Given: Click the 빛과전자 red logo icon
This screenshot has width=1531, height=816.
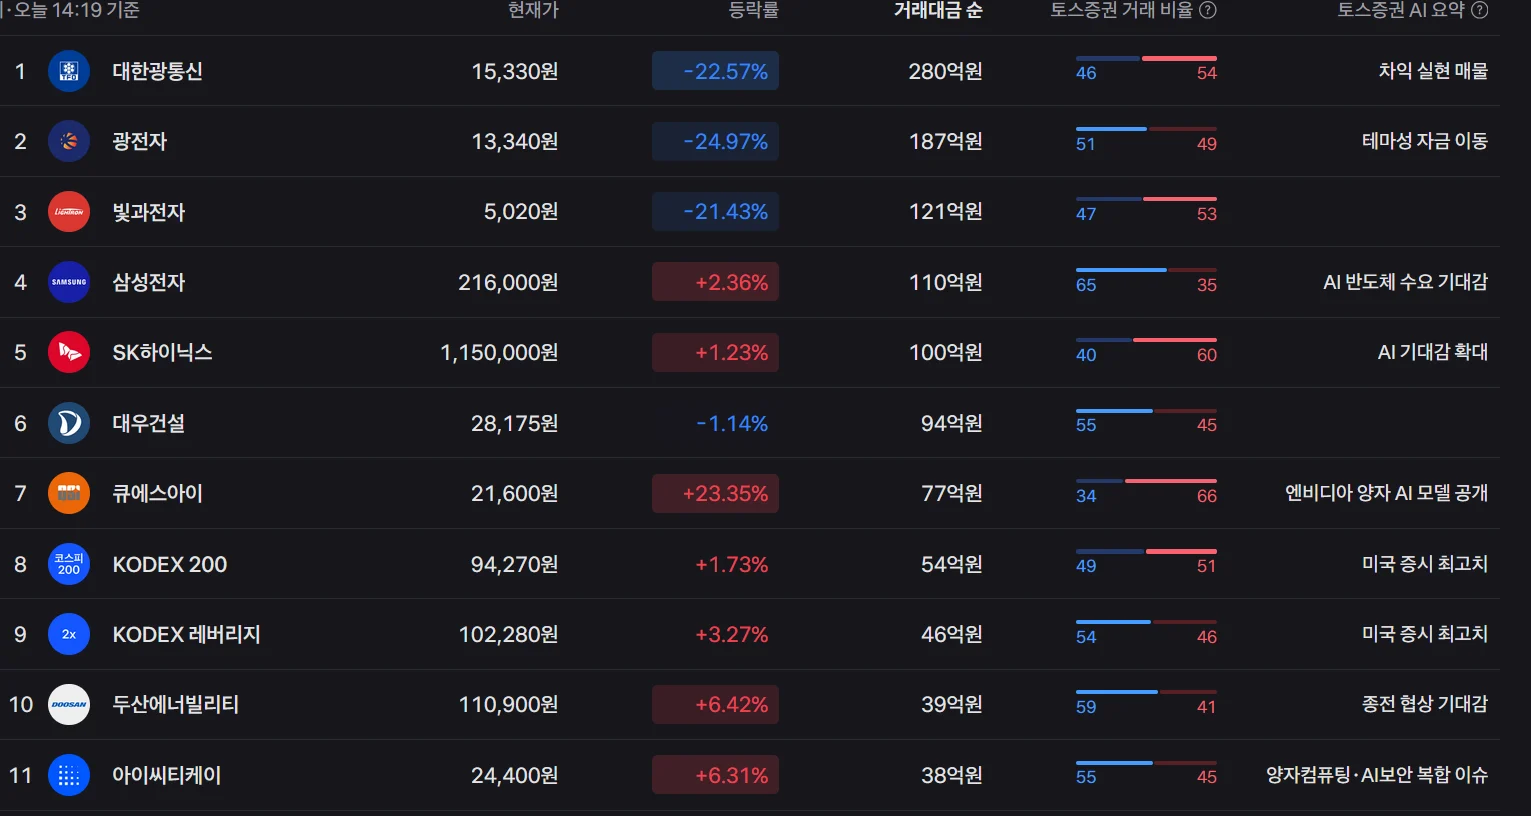Looking at the screenshot, I should (x=69, y=212).
